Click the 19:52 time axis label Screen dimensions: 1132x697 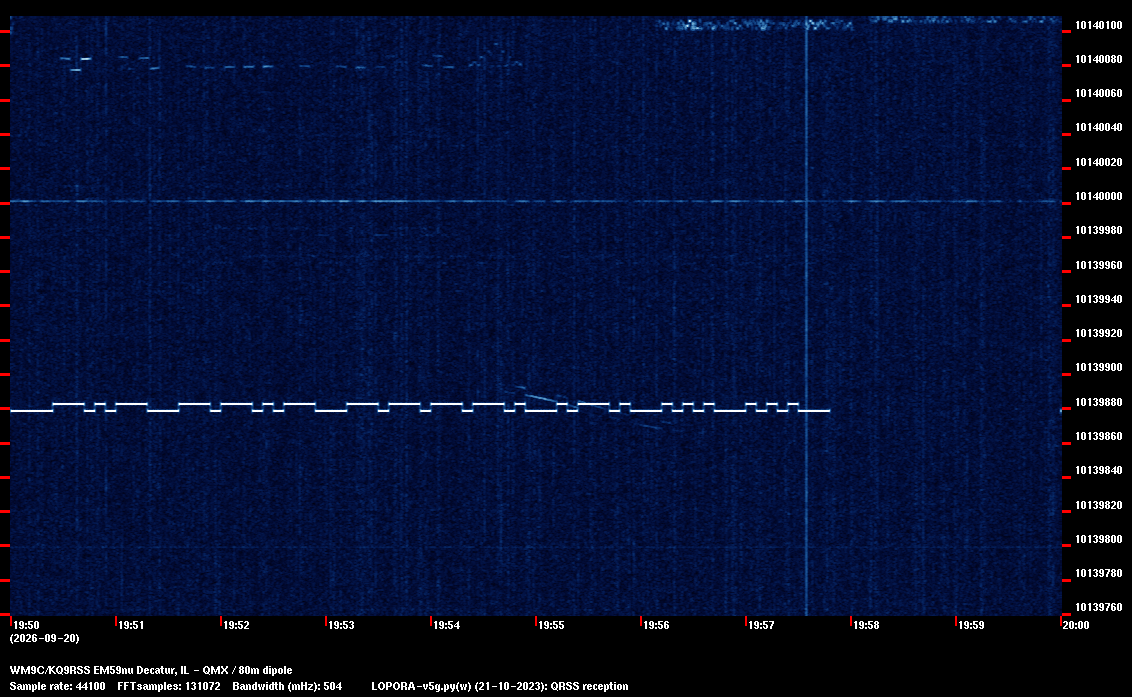237,625
